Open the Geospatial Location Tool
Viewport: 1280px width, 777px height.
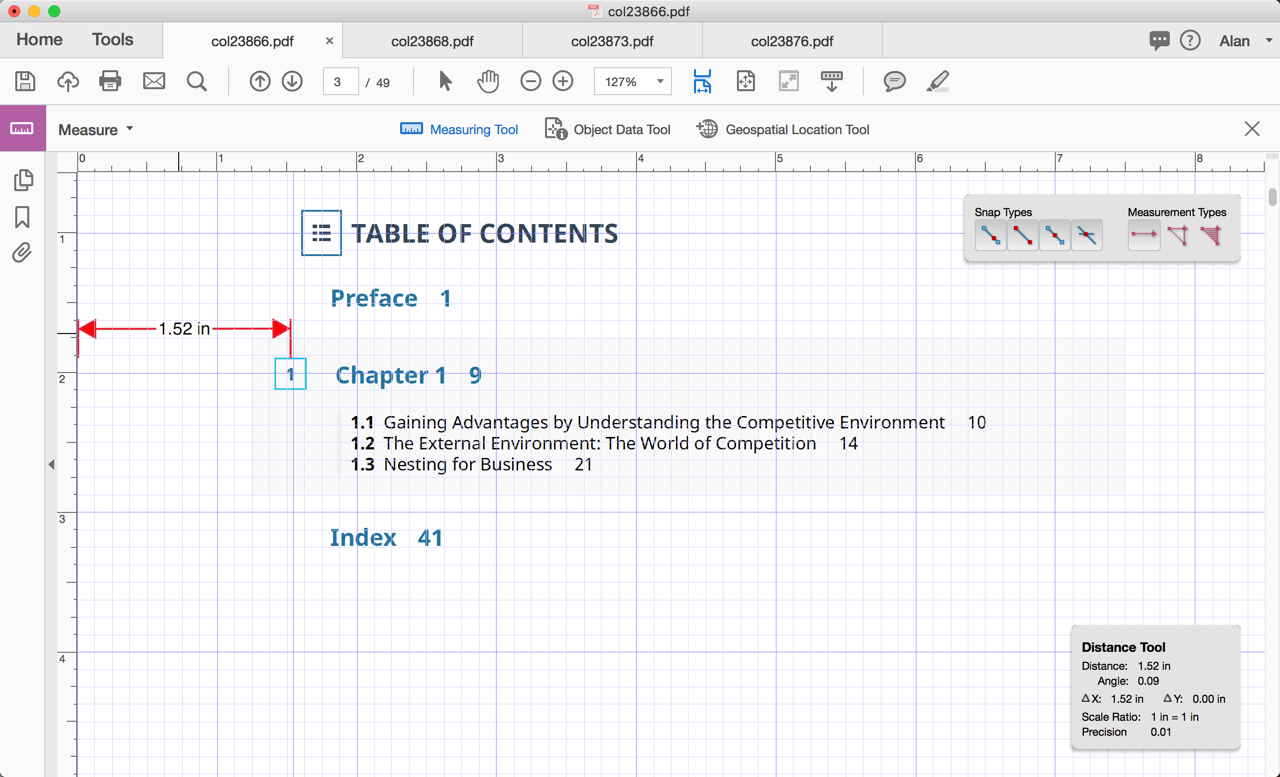coord(782,129)
